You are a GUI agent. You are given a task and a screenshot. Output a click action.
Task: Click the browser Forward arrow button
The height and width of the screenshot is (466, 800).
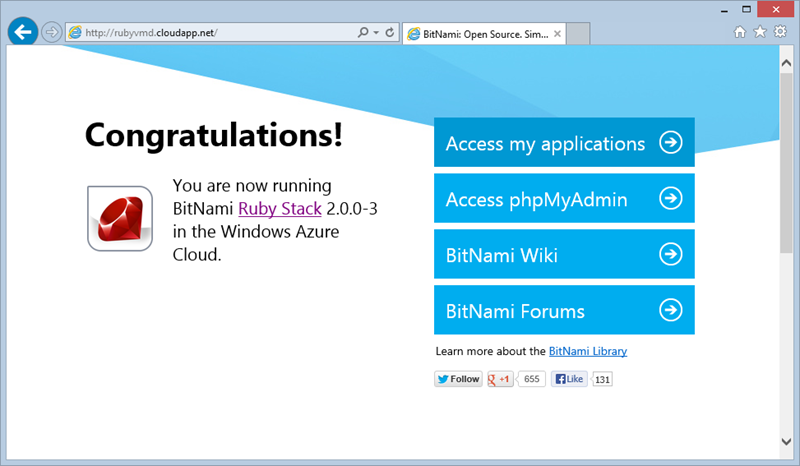pos(51,33)
